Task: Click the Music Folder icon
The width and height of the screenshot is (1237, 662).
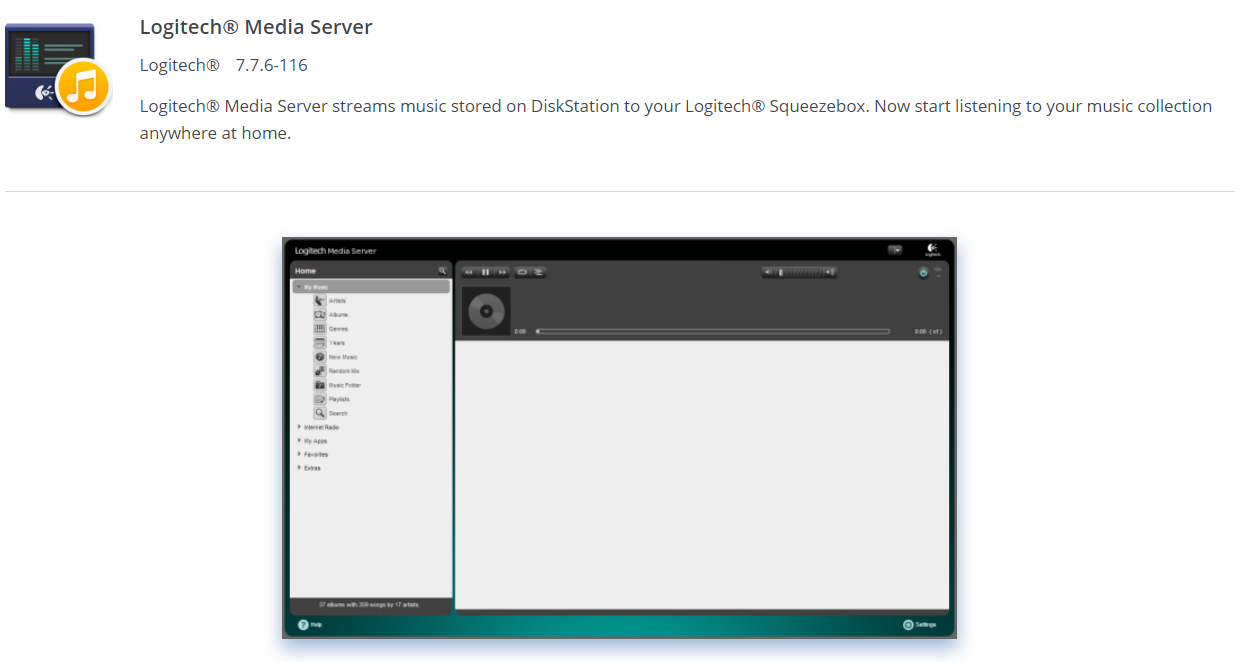Action: (320, 384)
